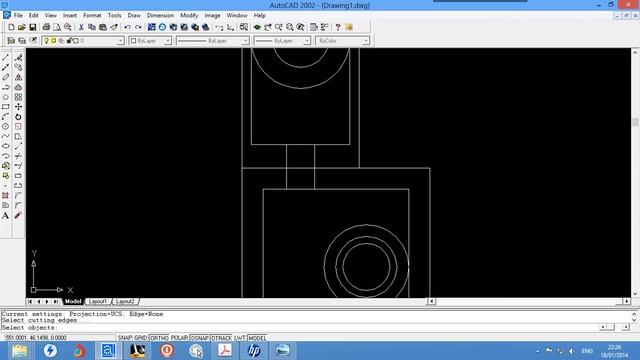The width and height of the screenshot is (640, 360).
Task: Select the Arc draw tool
Action: point(6,117)
